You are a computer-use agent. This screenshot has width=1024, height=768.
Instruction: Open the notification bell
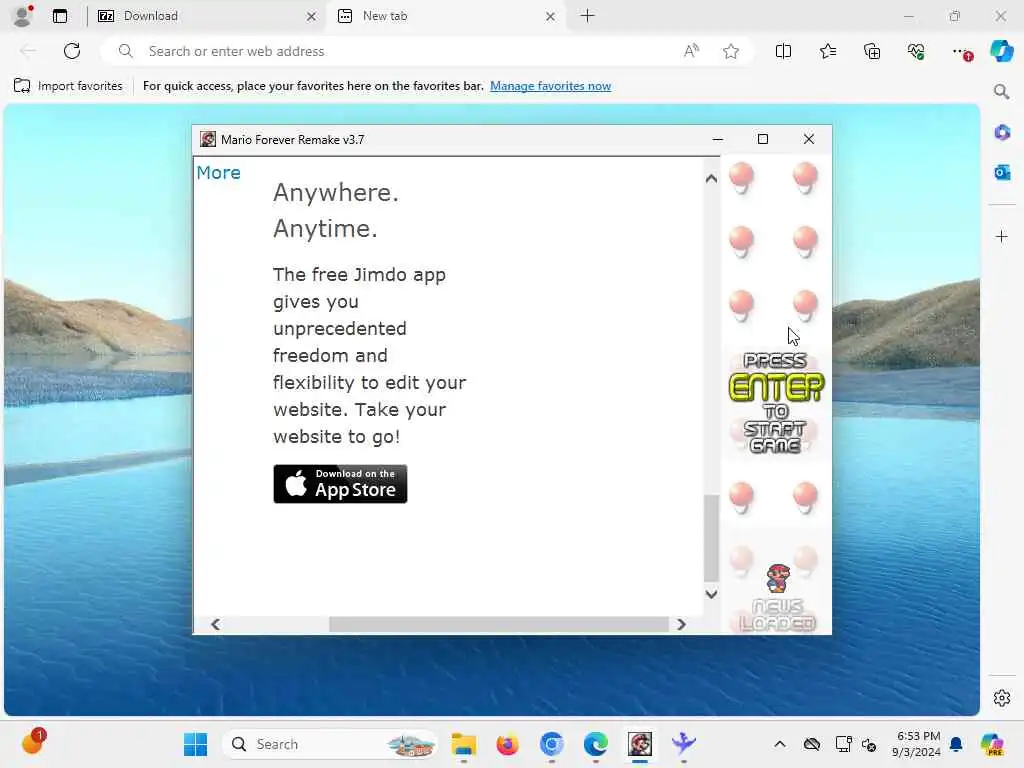click(956, 744)
